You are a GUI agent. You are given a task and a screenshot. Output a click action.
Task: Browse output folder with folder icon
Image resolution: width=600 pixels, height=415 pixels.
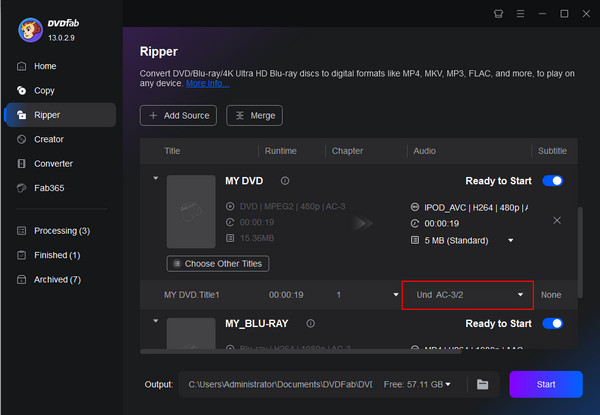pos(482,384)
